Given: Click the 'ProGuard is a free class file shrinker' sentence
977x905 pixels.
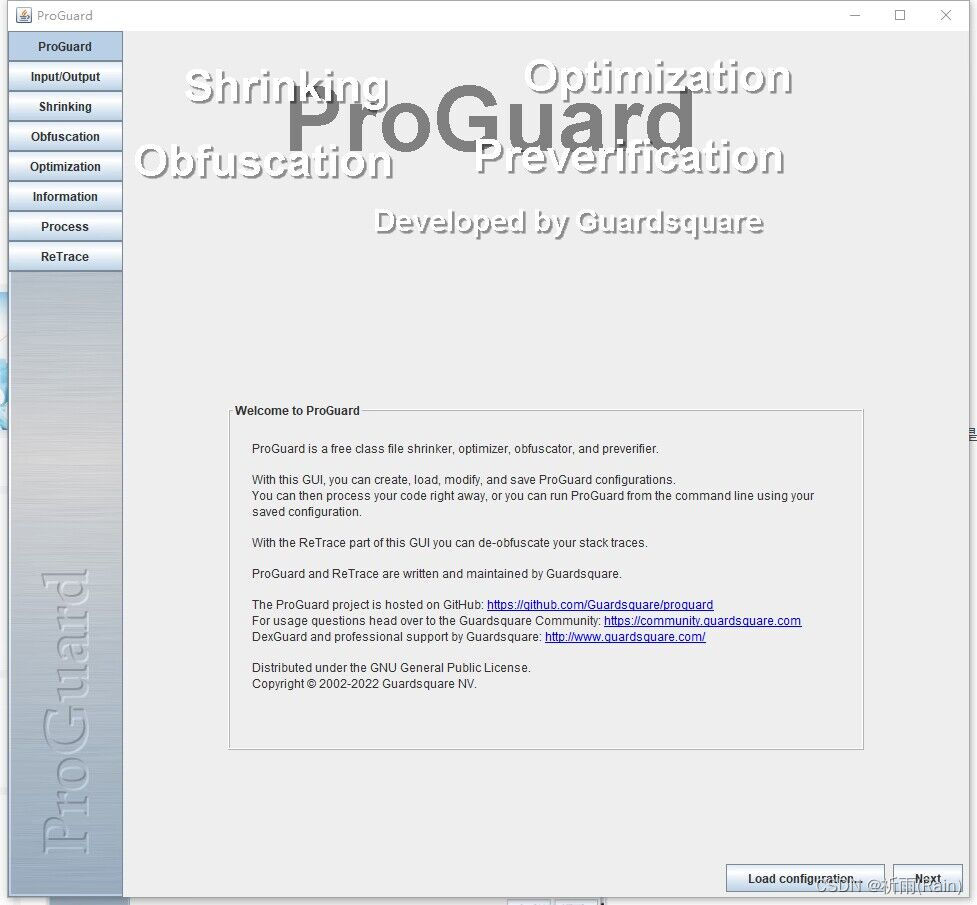Looking at the screenshot, I should pos(455,449).
